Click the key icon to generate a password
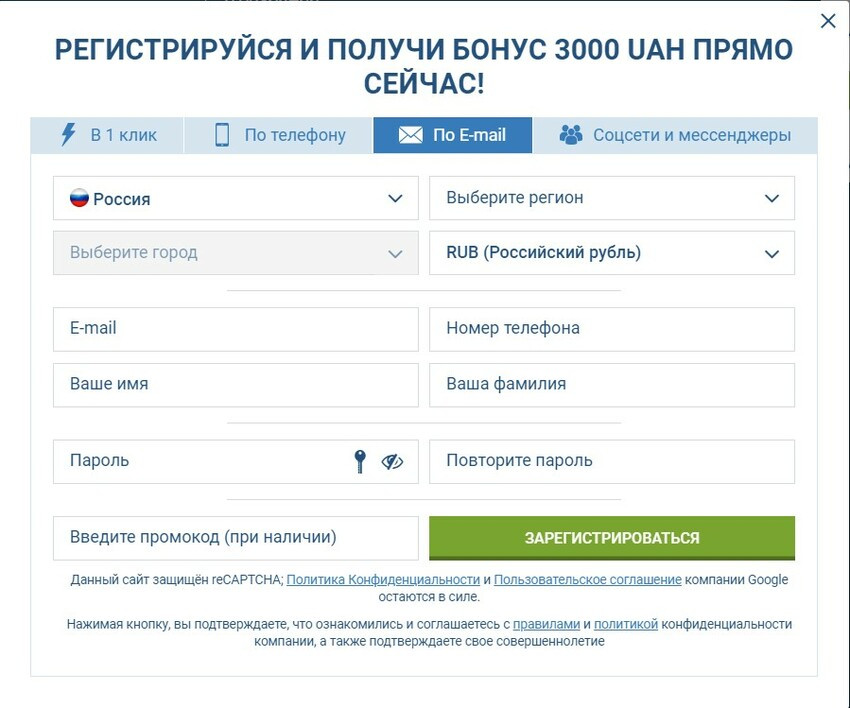The height and width of the screenshot is (708, 850). [x=360, y=461]
